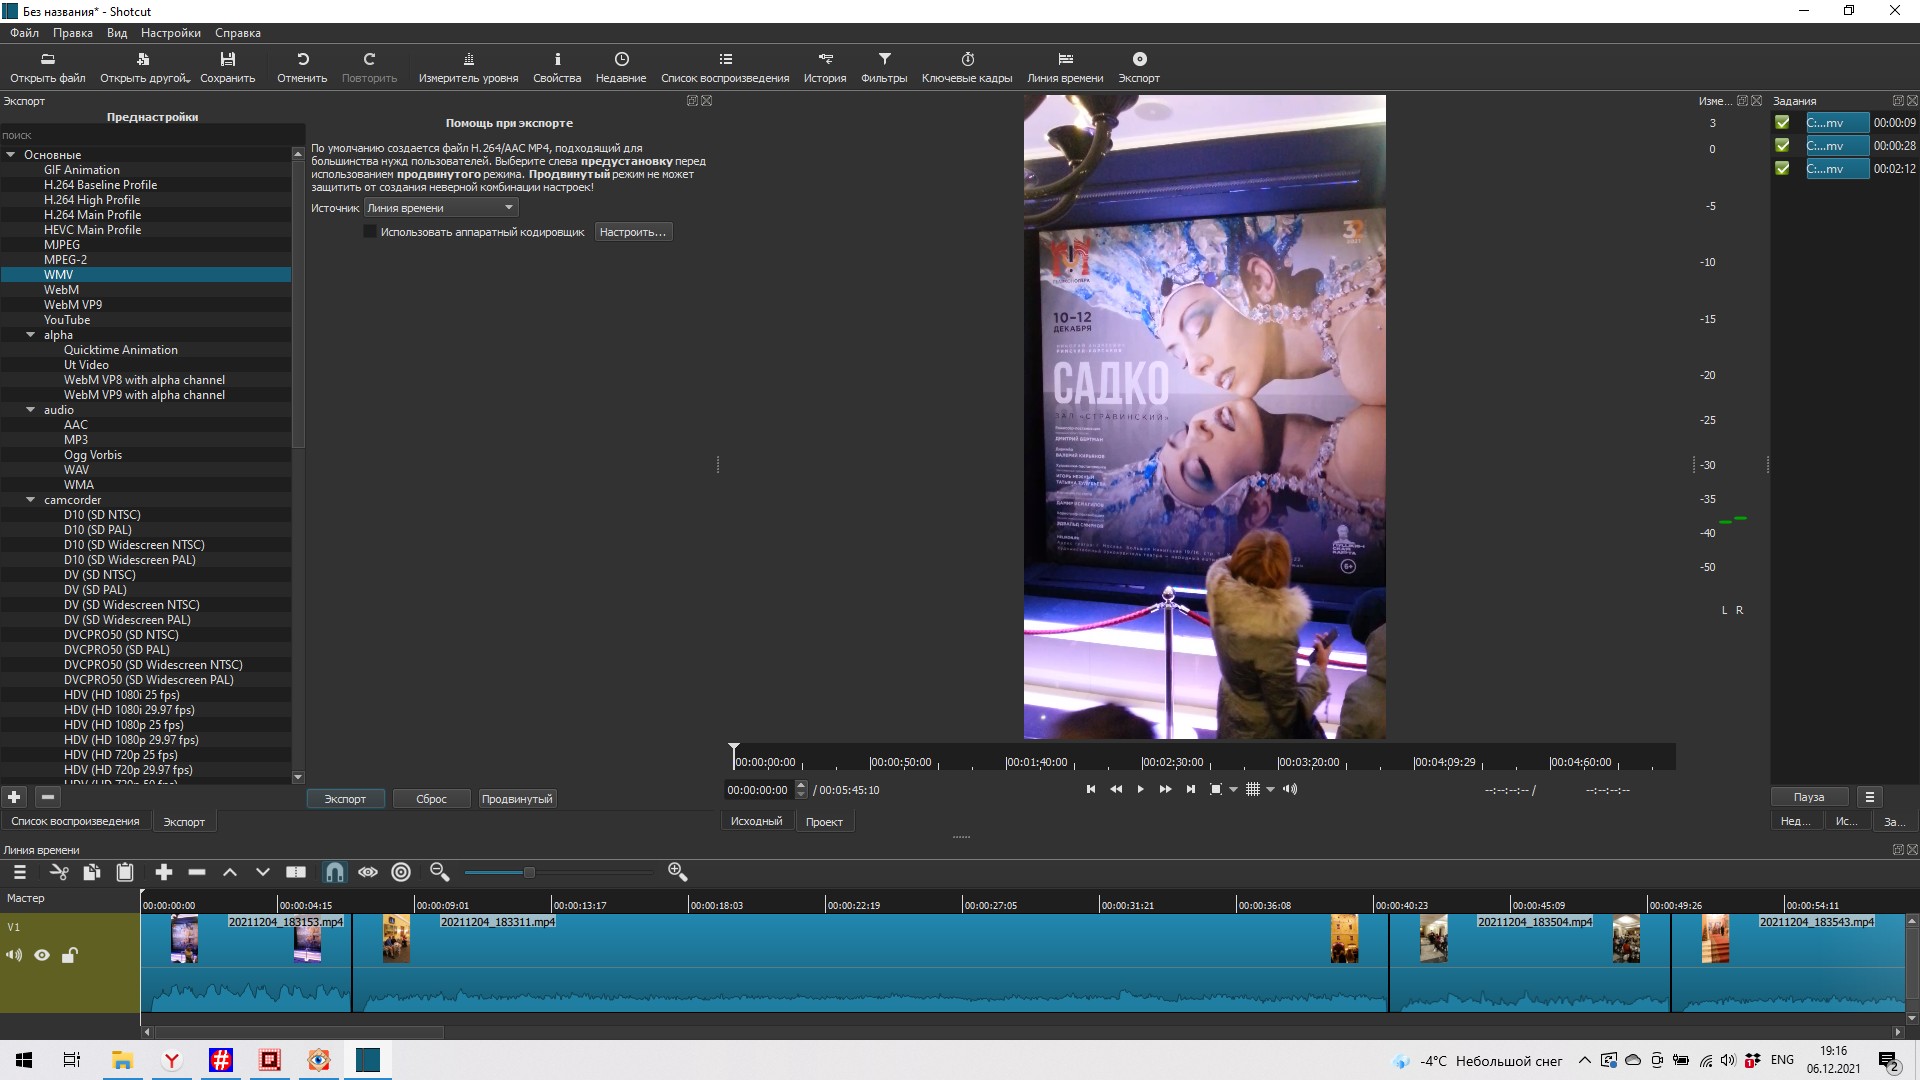The width and height of the screenshot is (1920, 1080).
Task: Lift the clip with the up-arrow icon
Action: [230, 872]
